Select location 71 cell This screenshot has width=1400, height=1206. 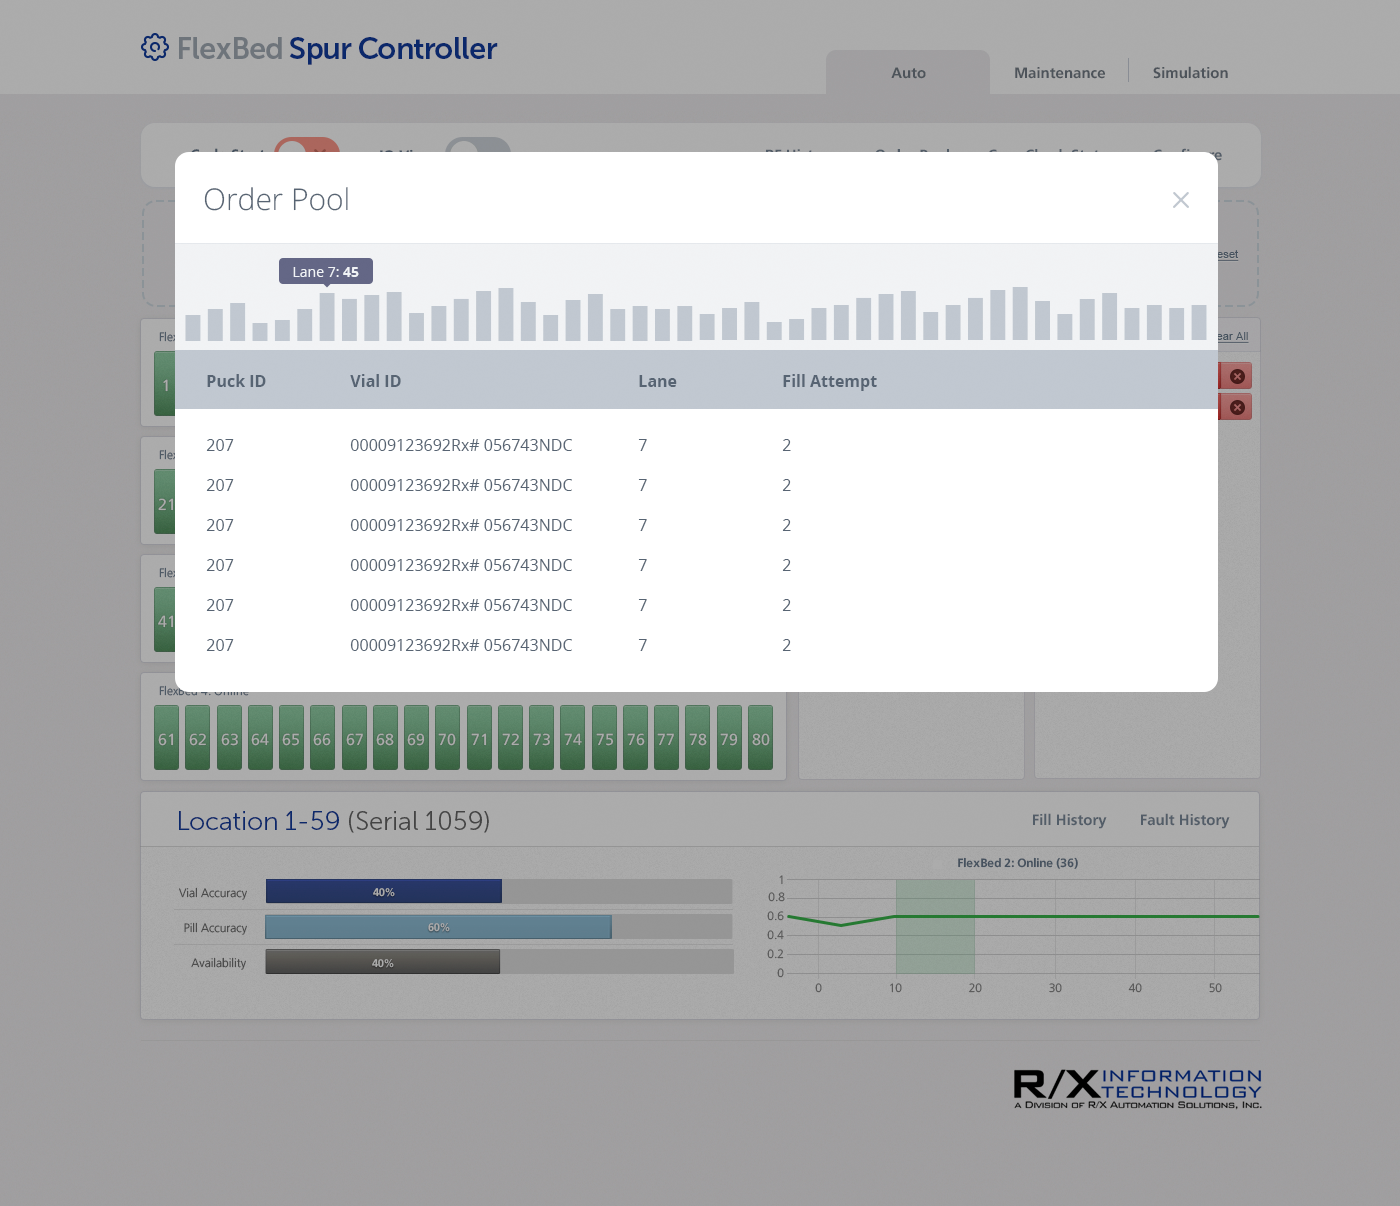coord(480,738)
